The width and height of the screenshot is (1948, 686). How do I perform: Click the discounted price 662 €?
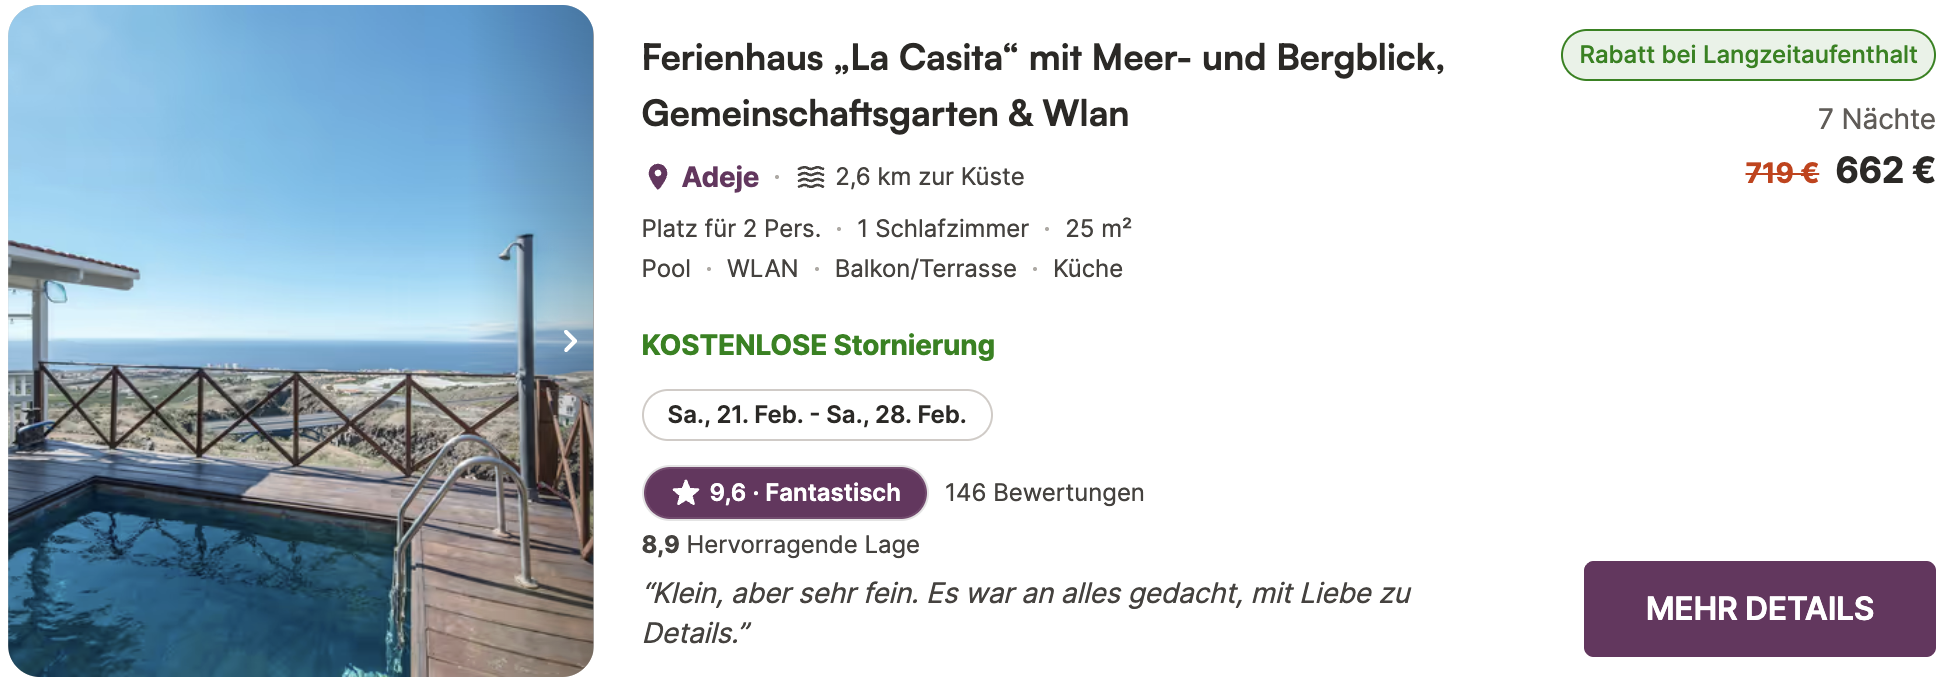pos(1884,171)
